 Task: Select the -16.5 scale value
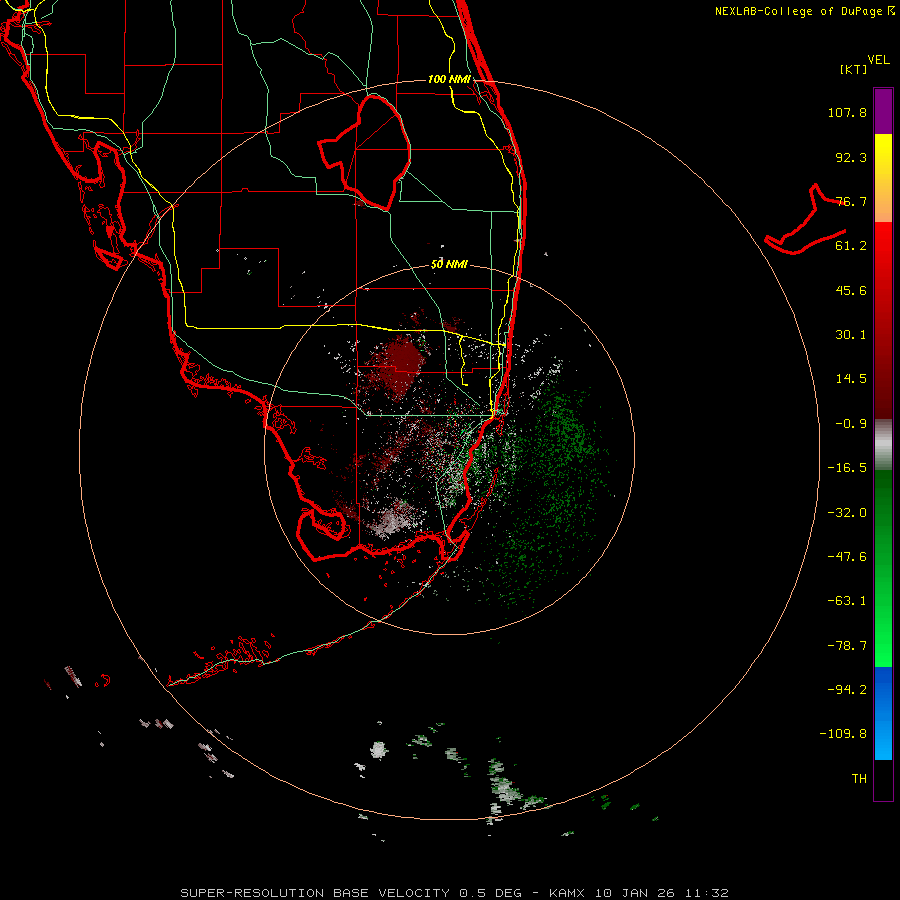point(847,468)
